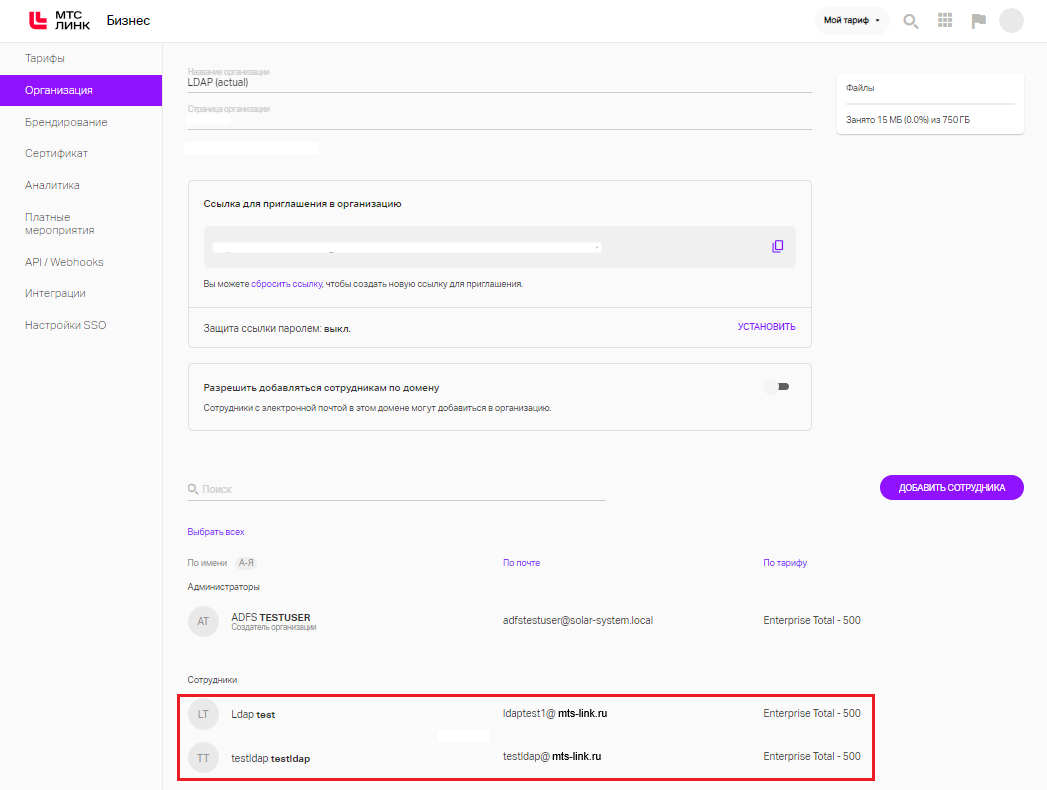The height and width of the screenshot is (790, 1047).
Task: Click Ldap test's Enterprise Total - 500 plan
Action: (812, 713)
